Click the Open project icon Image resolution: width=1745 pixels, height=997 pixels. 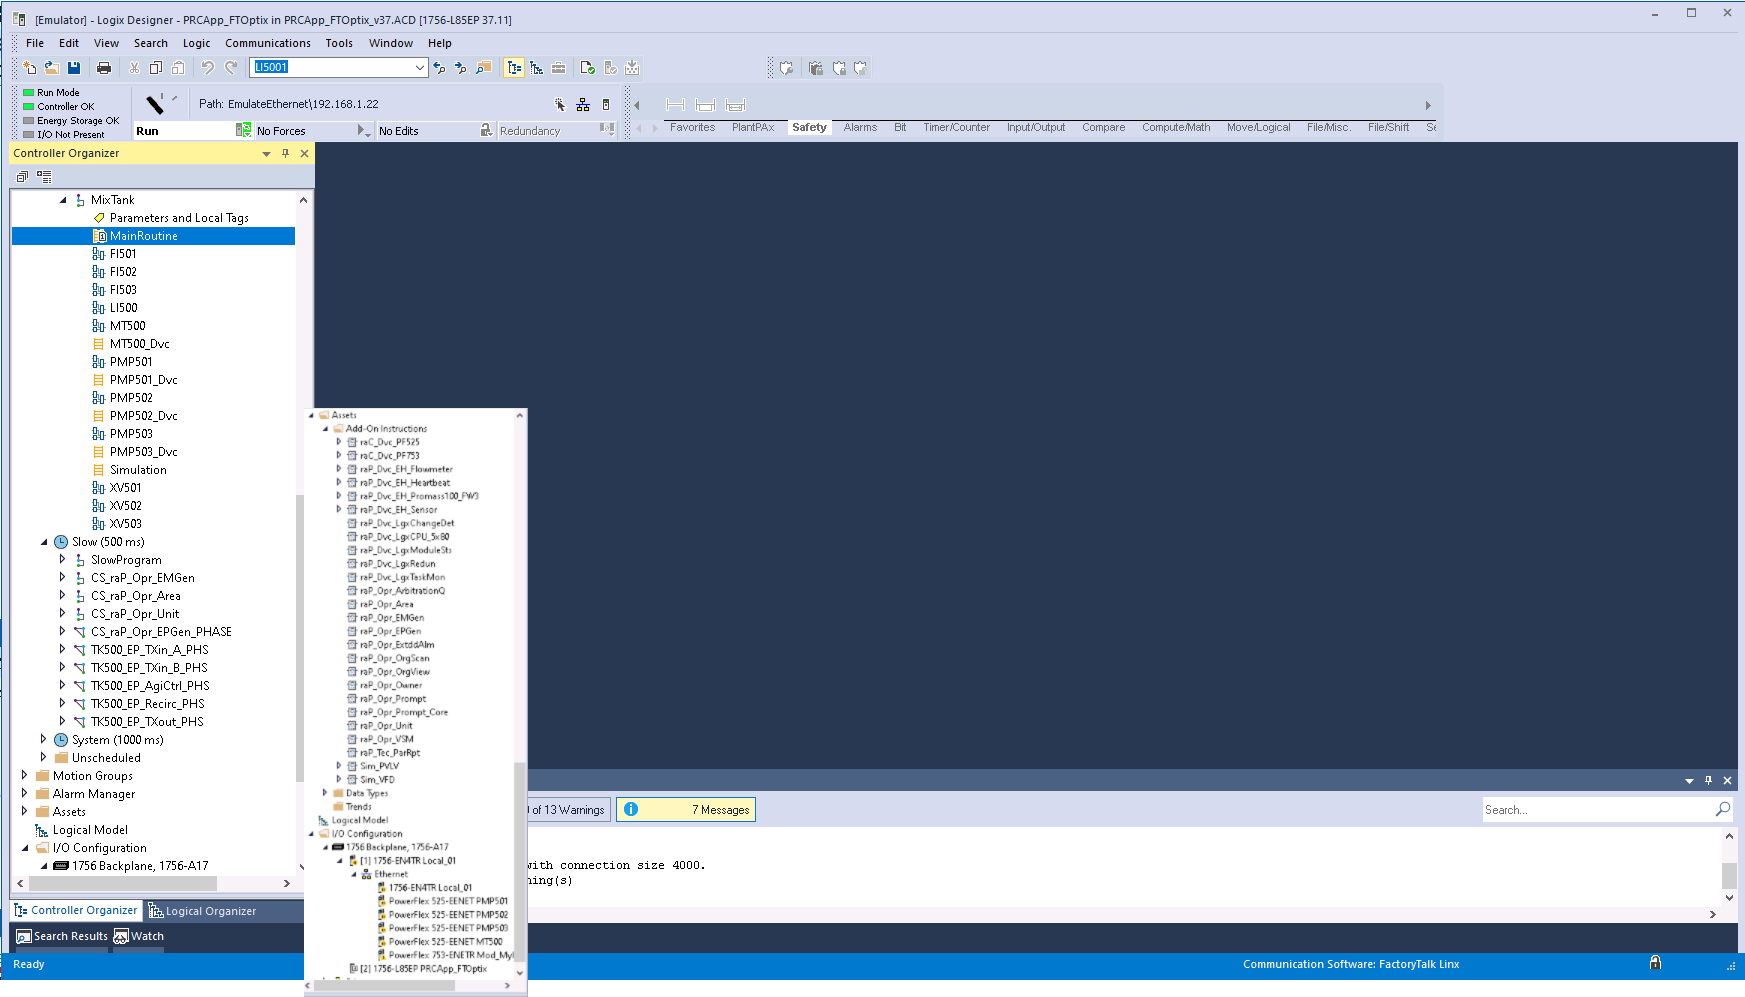[52, 68]
